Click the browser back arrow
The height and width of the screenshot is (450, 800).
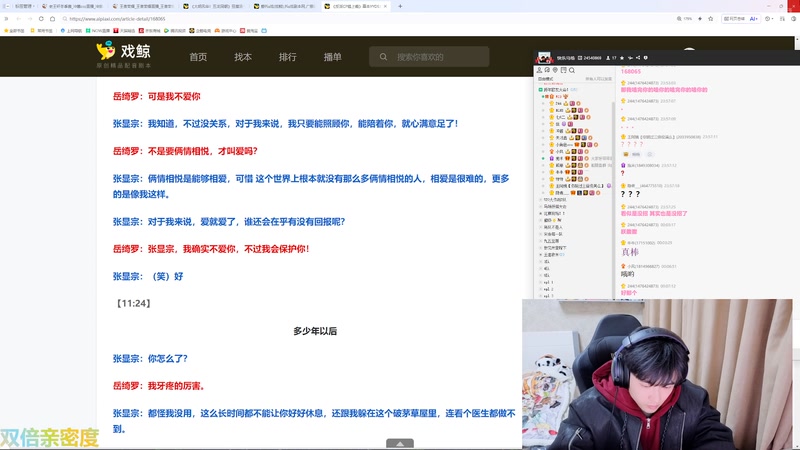18,19
